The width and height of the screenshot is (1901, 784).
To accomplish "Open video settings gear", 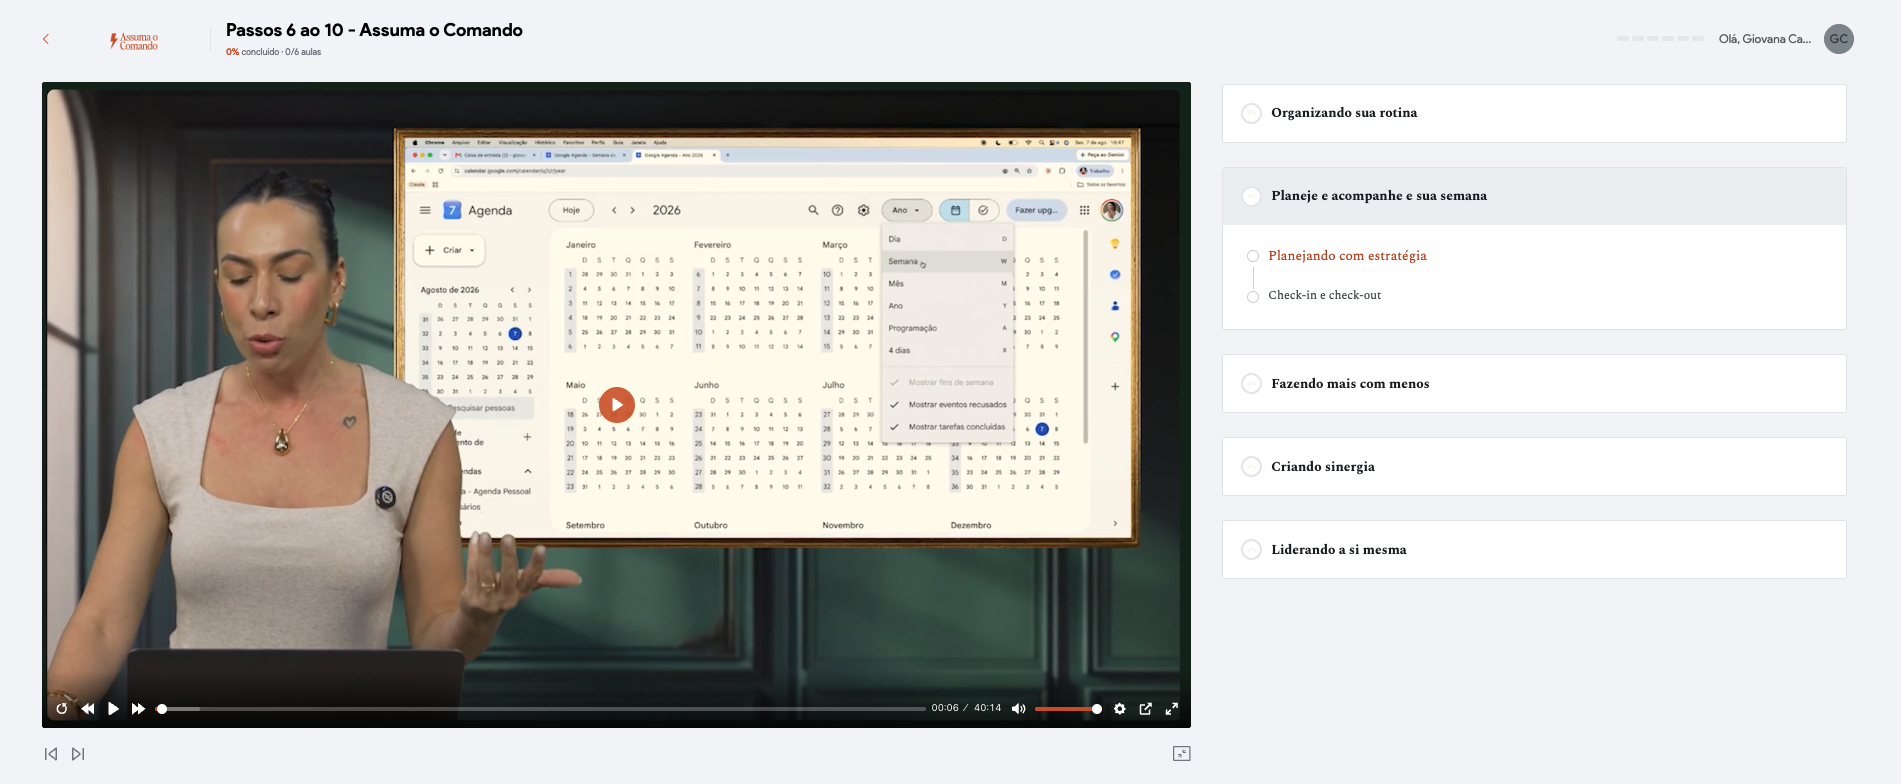I will coord(1120,709).
